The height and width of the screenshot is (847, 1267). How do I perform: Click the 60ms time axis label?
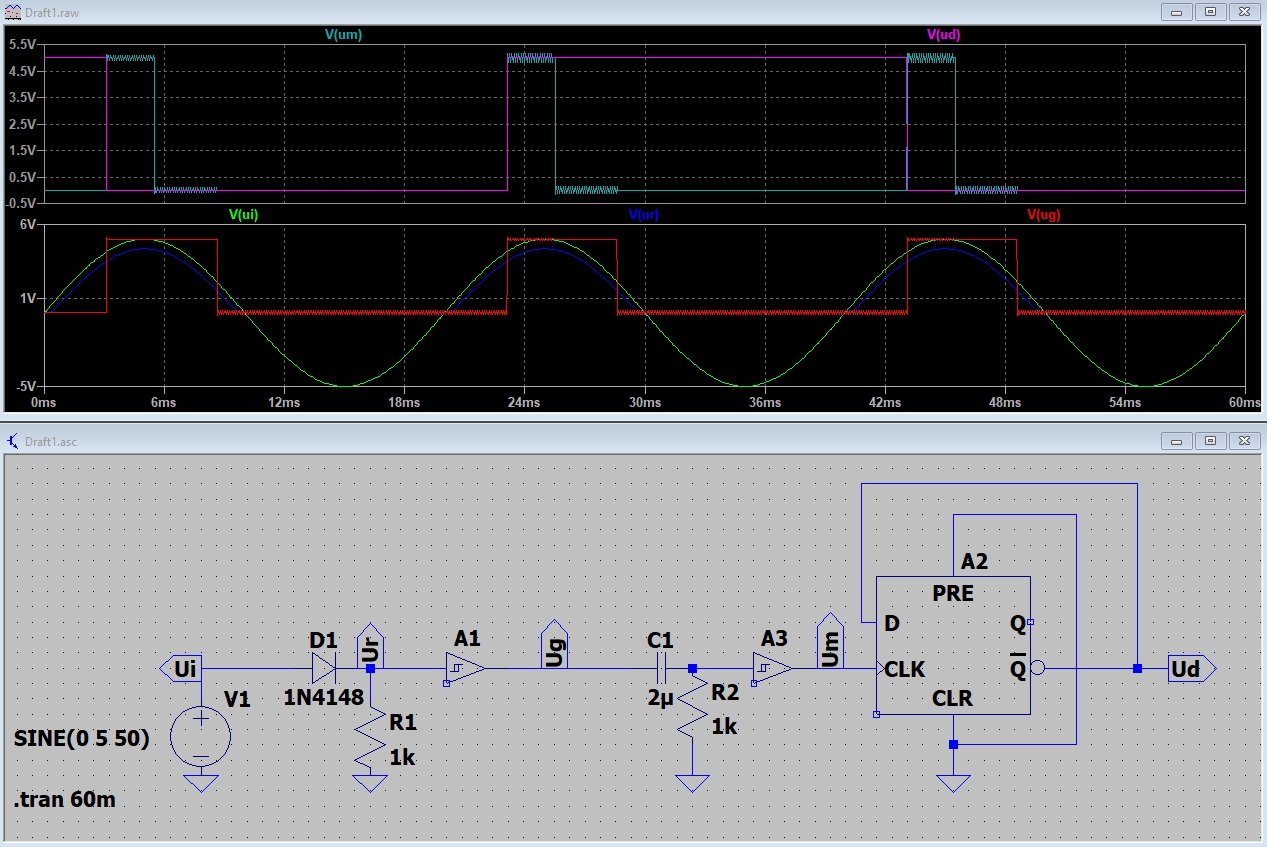coord(1243,401)
